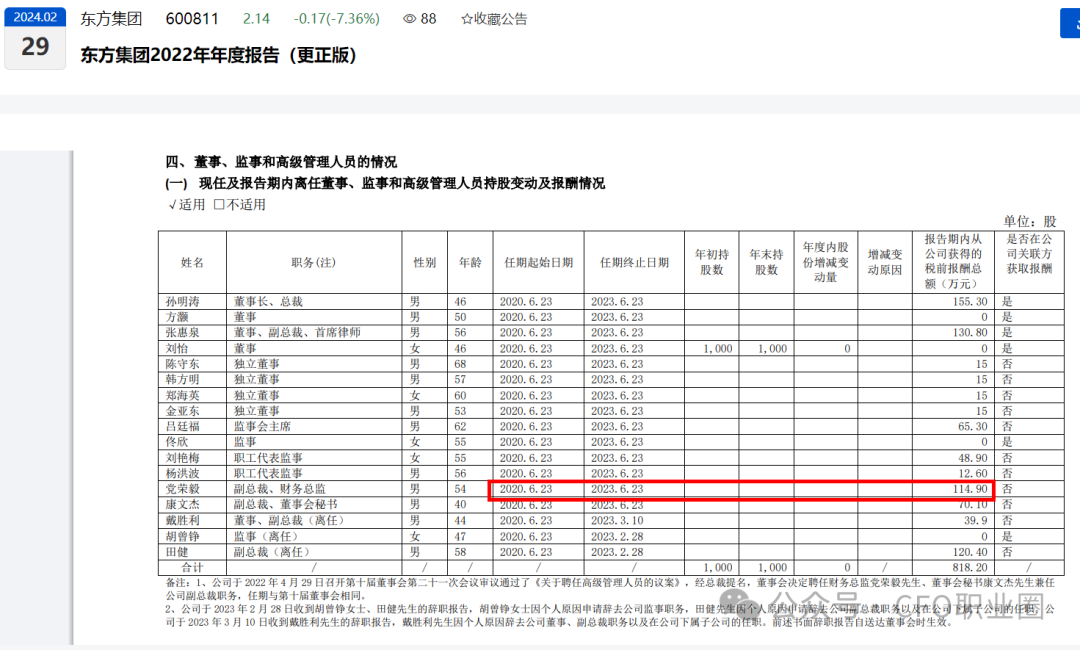Click the 任期起始日期 column header
This screenshot has height=650, width=1080.
(x=538, y=262)
